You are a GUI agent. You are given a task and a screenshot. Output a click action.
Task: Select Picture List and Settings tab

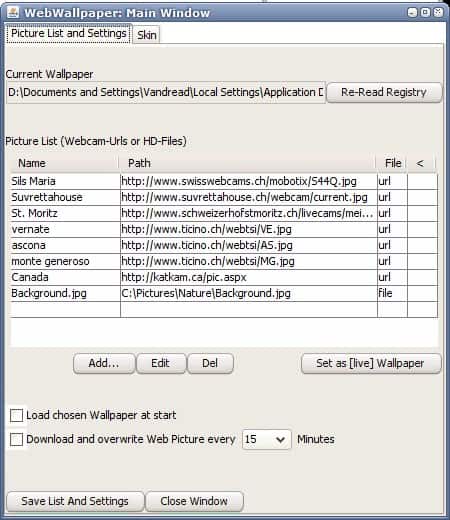[69, 33]
